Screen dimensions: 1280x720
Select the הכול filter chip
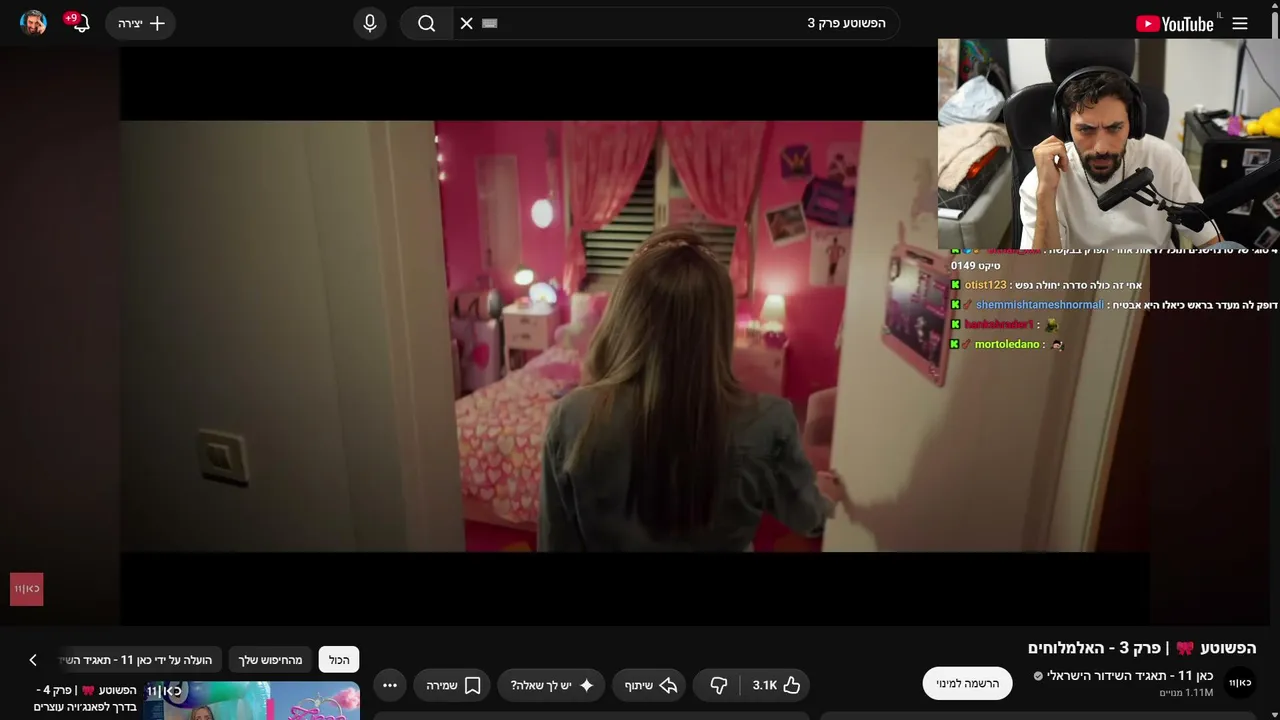[x=339, y=660]
